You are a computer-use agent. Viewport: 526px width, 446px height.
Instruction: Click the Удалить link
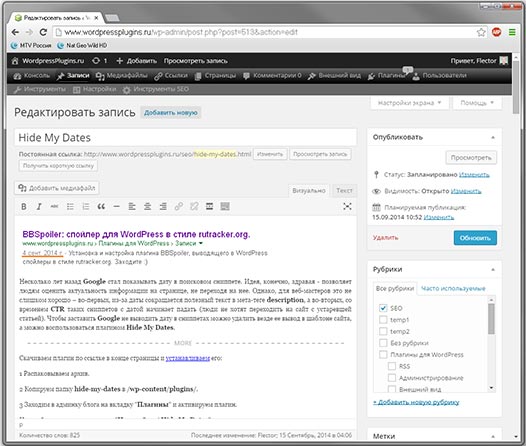pos(385,238)
